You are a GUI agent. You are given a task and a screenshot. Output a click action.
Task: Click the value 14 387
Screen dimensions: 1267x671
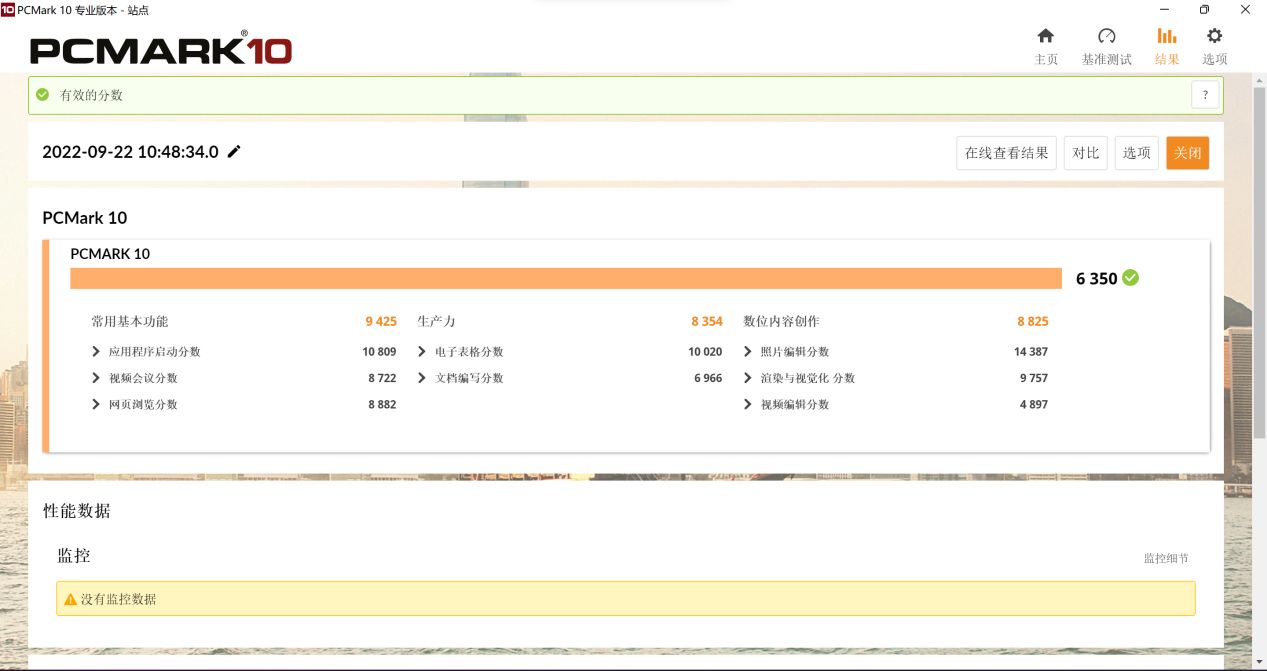click(1031, 352)
